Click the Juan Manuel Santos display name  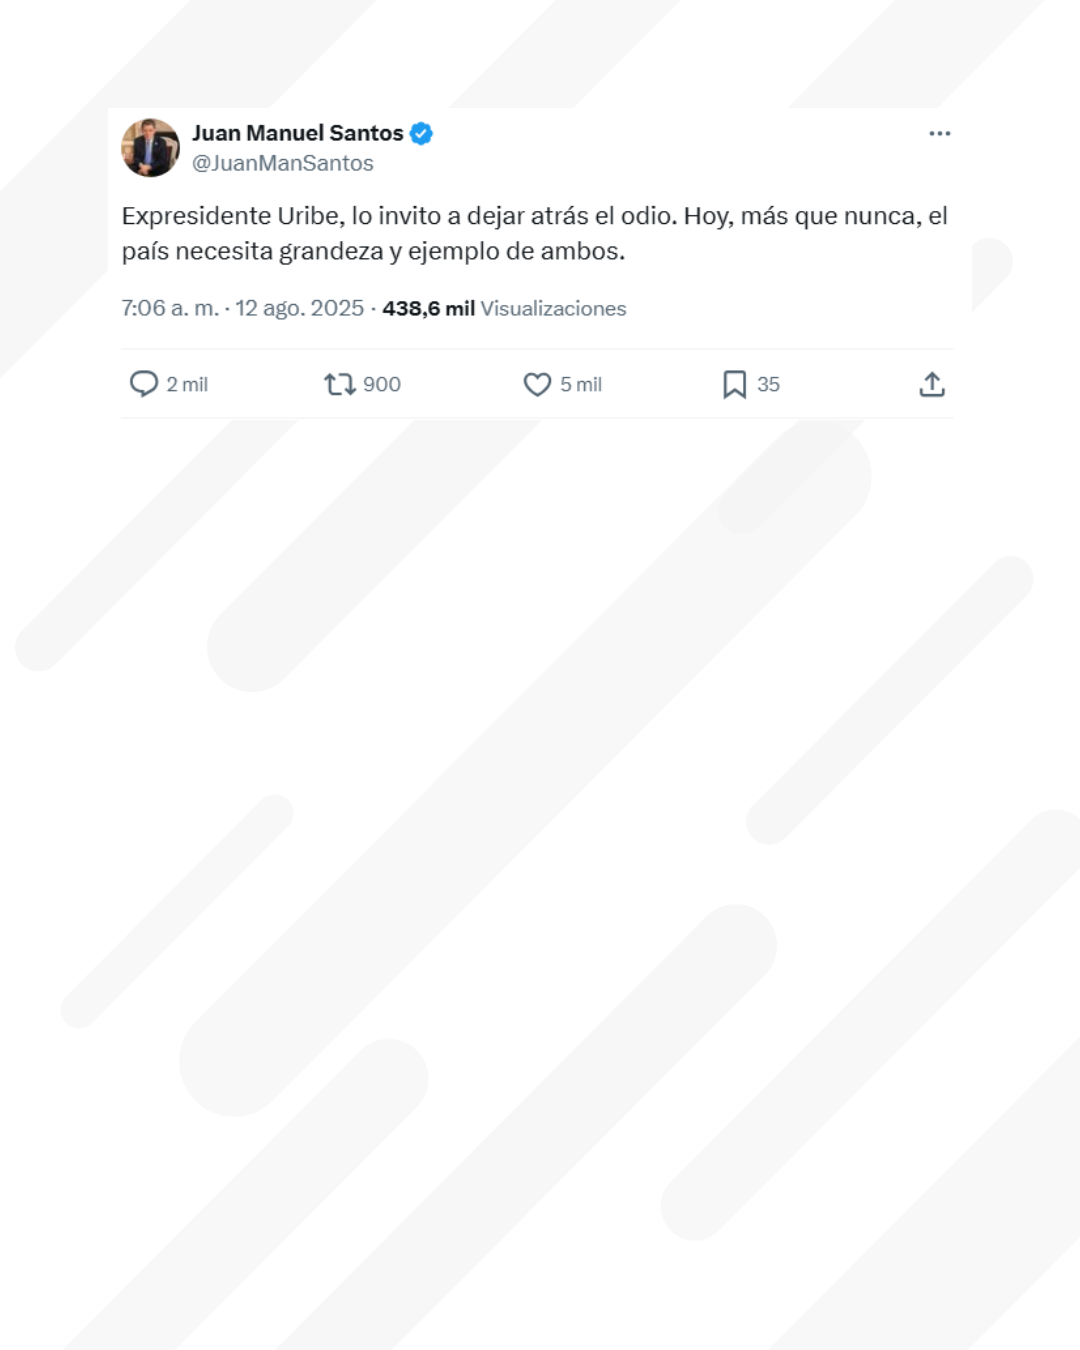pyautogui.click(x=297, y=133)
